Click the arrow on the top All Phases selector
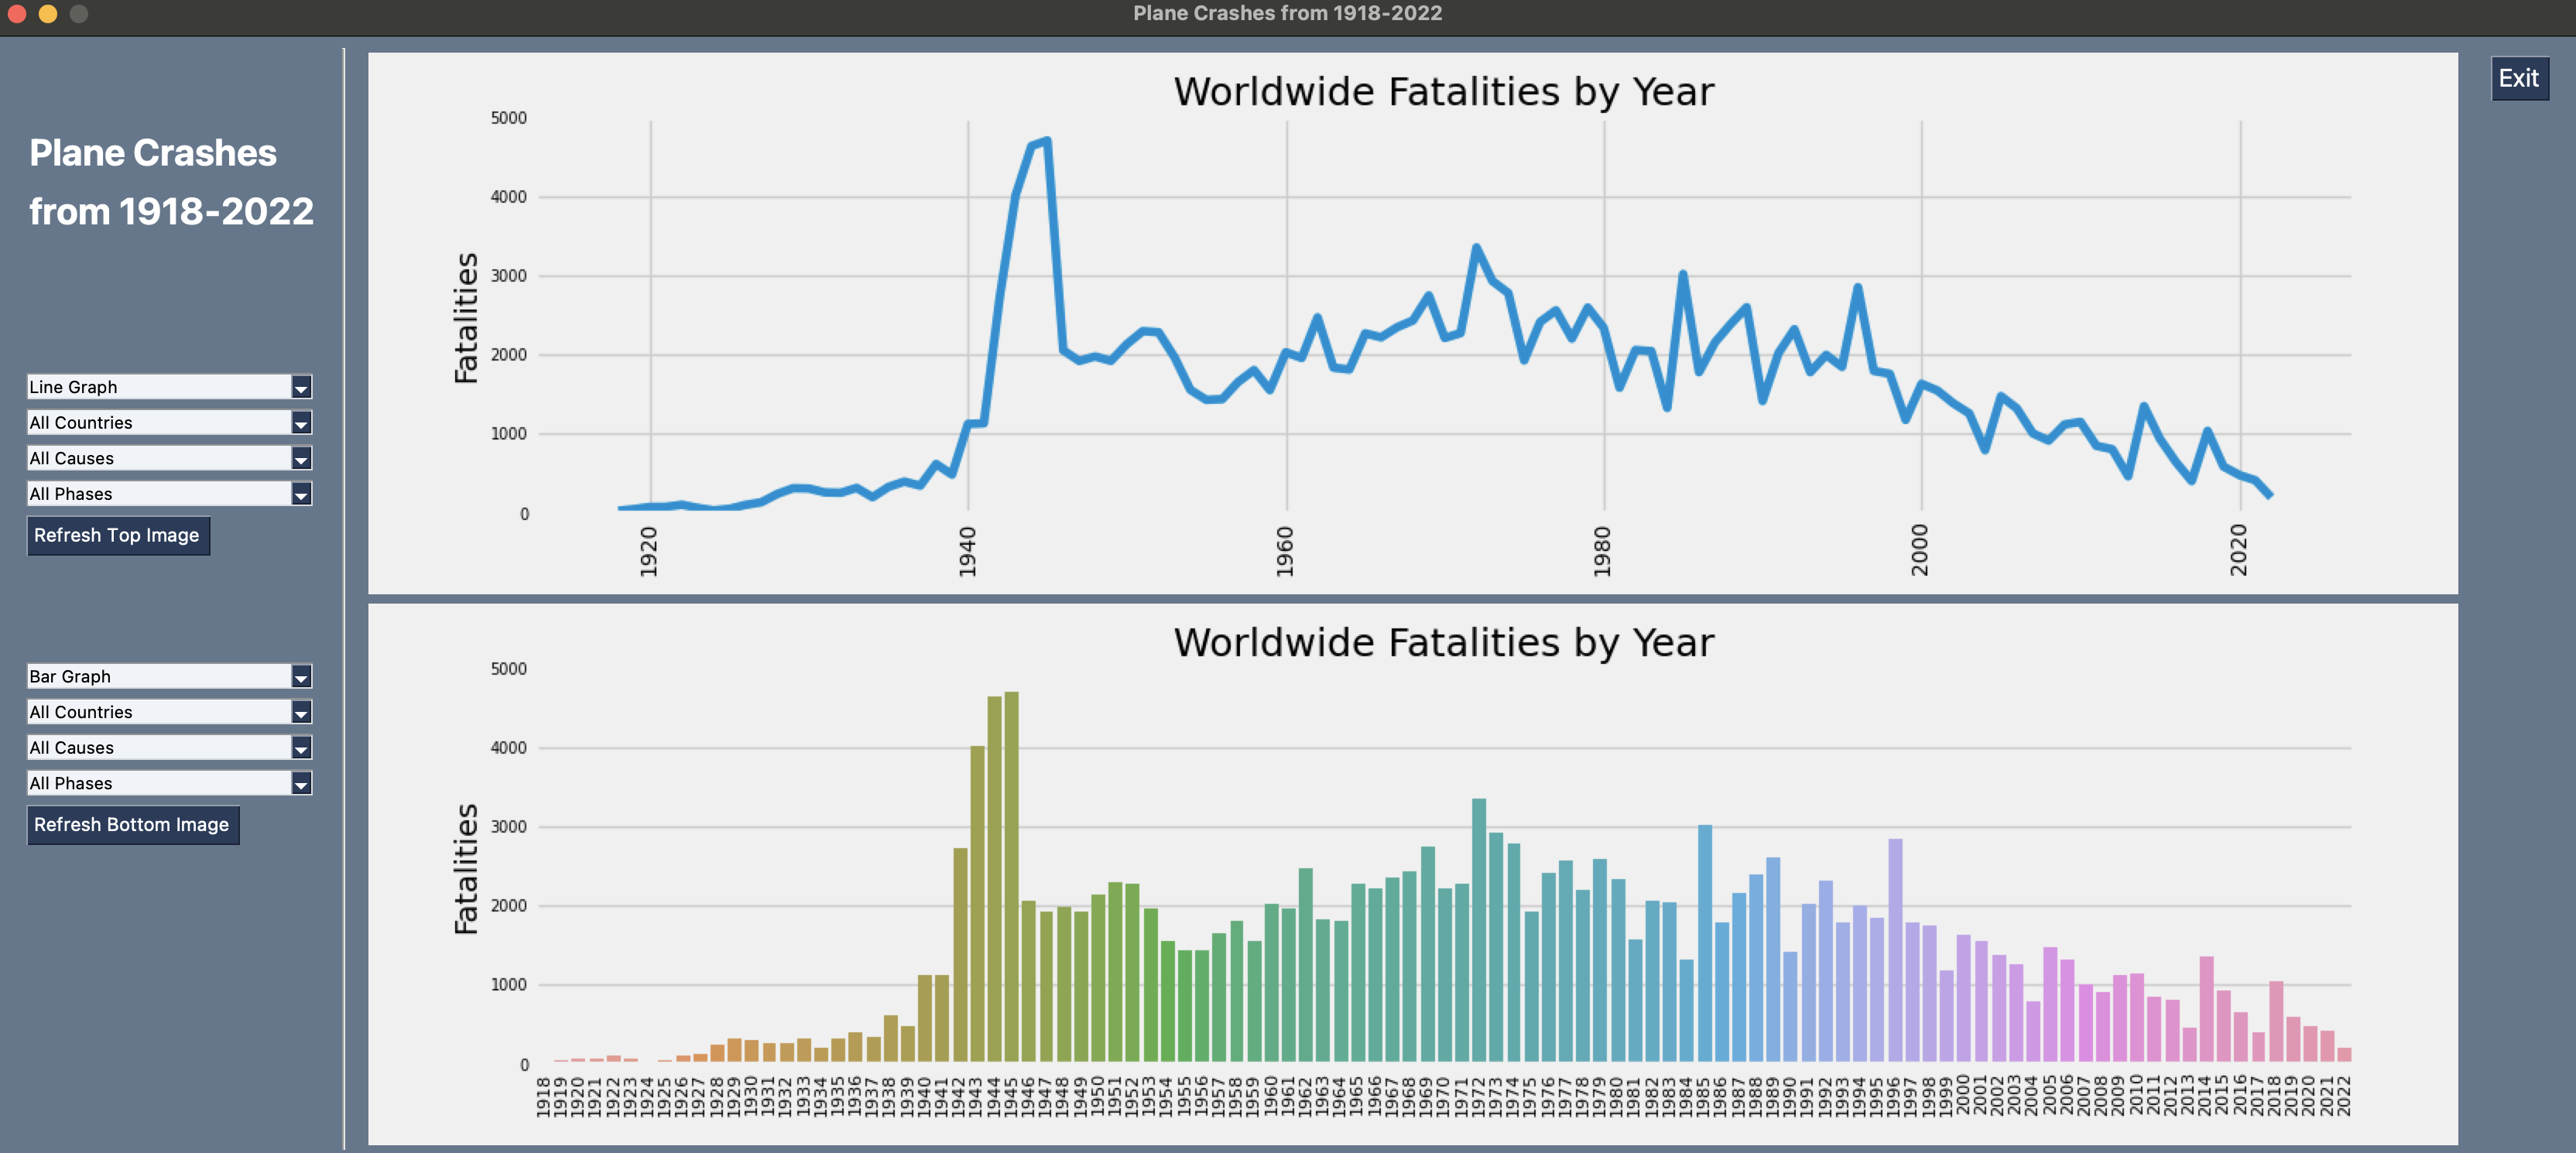Viewport: 2576px width, 1153px height. click(302, 493)
